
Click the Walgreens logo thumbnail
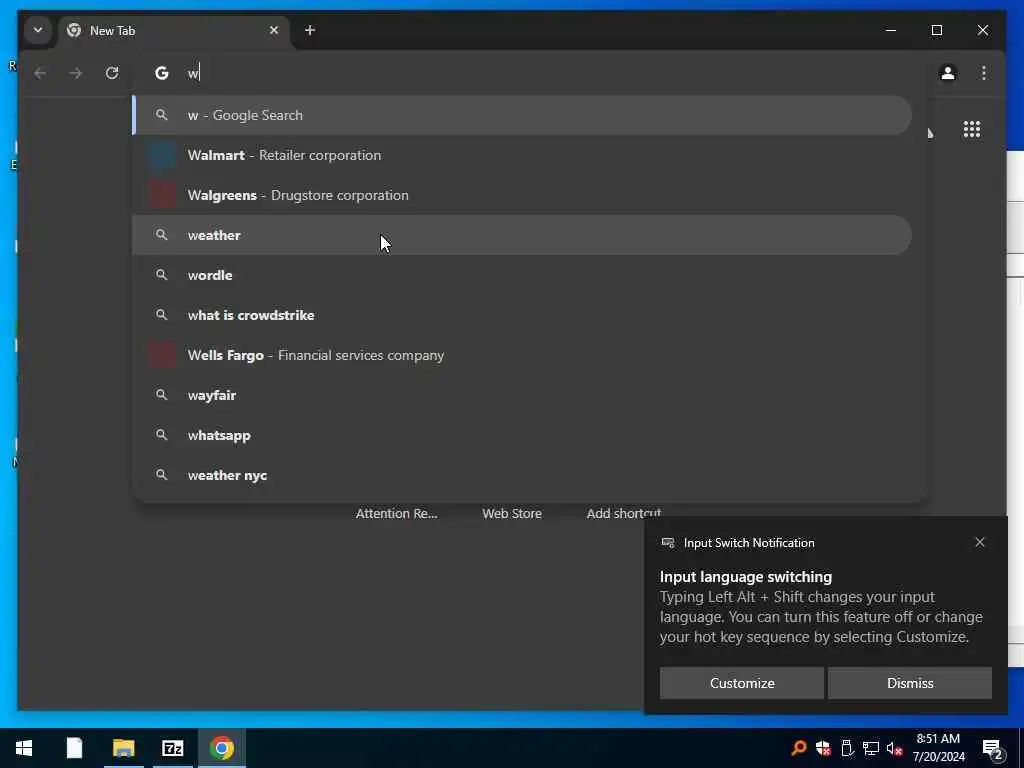coord(162,195)
